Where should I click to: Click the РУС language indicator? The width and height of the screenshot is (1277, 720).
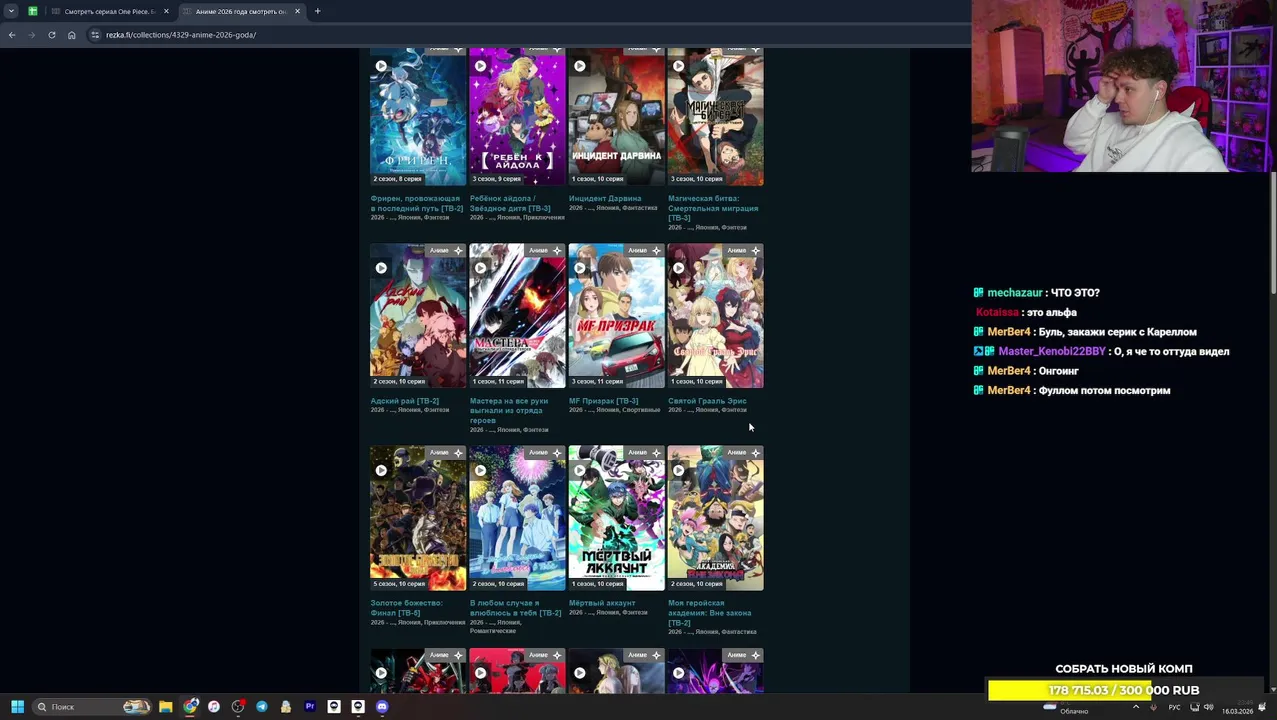[1175, 708]
